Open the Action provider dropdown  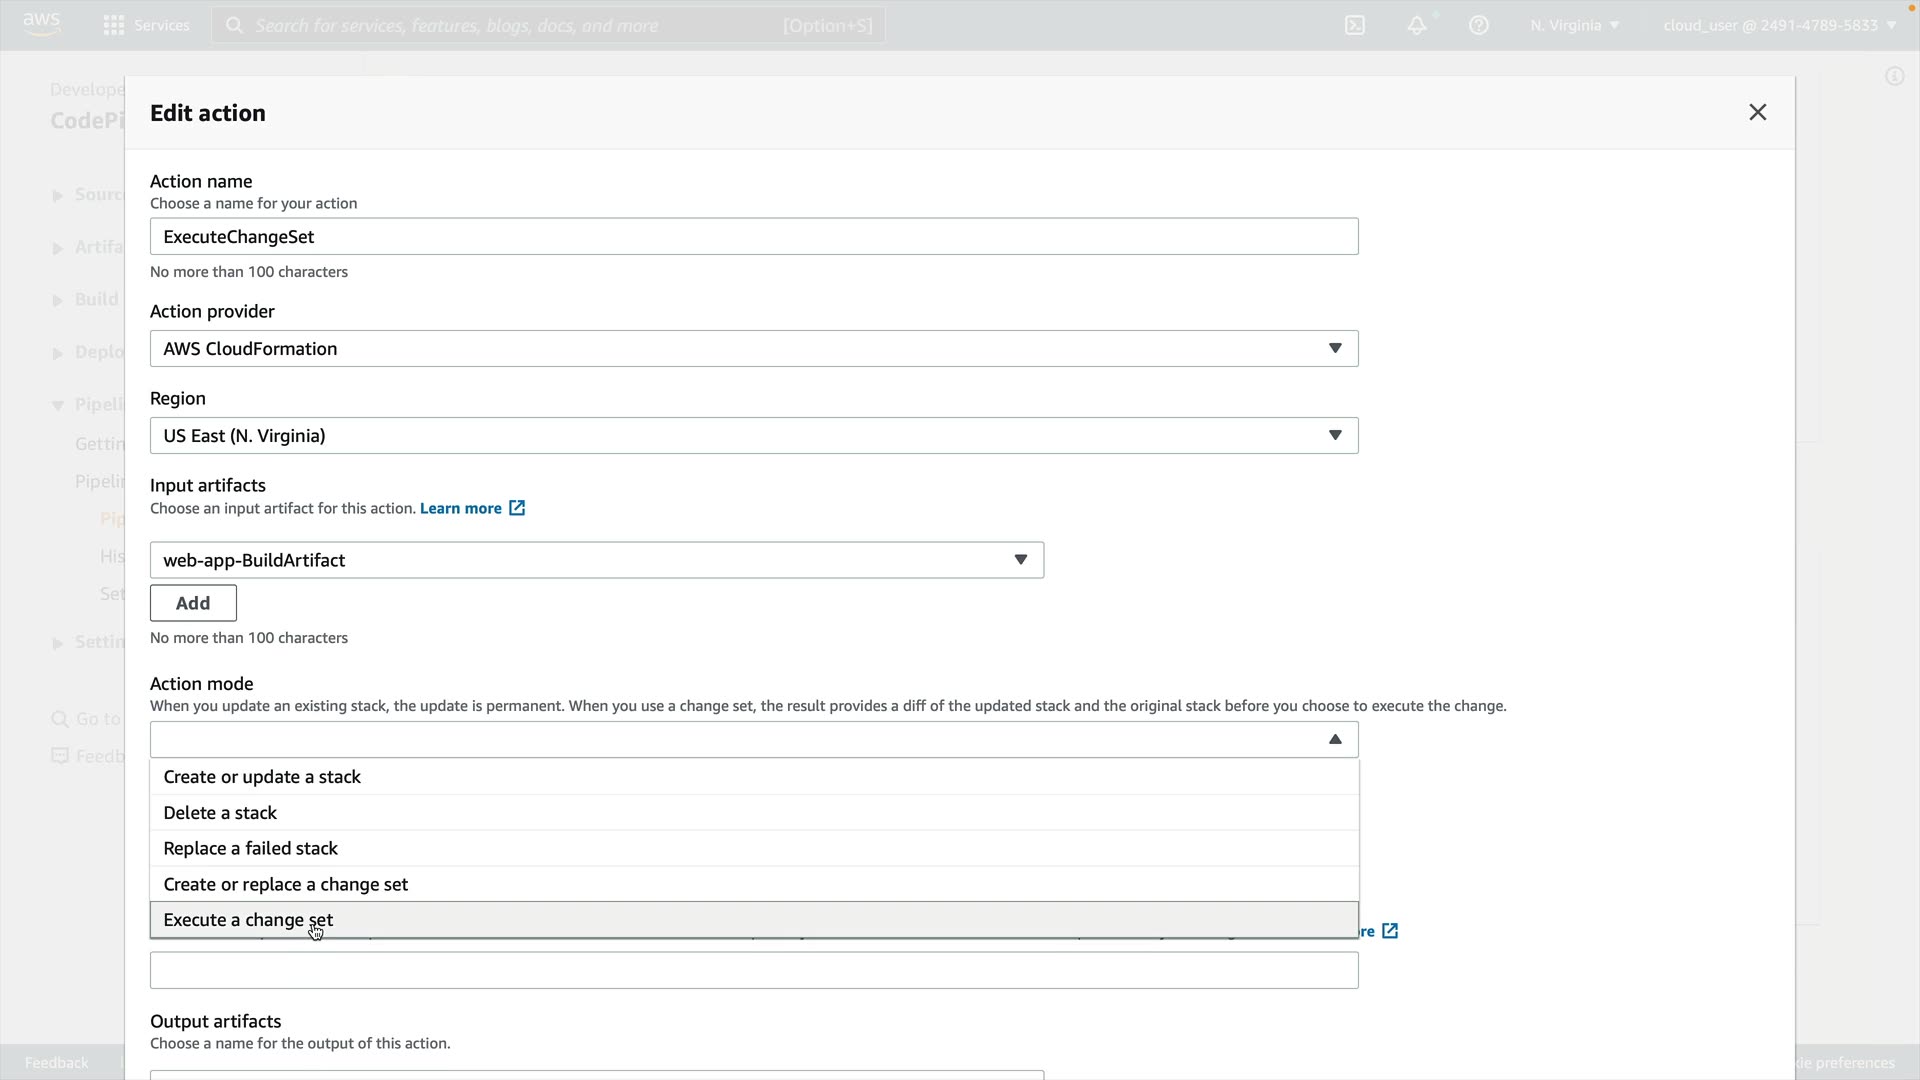coord(753,348)
